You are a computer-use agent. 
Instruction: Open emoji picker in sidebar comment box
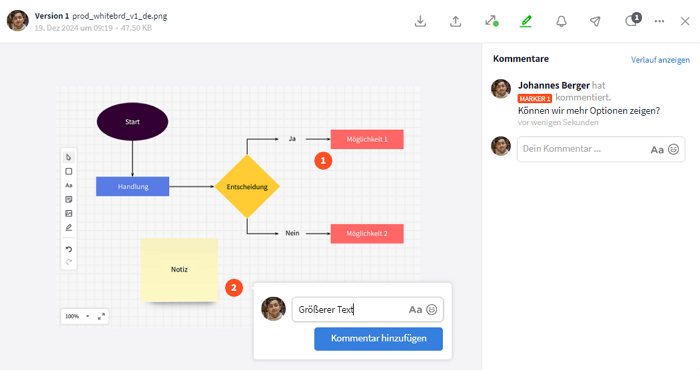(673, 149)
